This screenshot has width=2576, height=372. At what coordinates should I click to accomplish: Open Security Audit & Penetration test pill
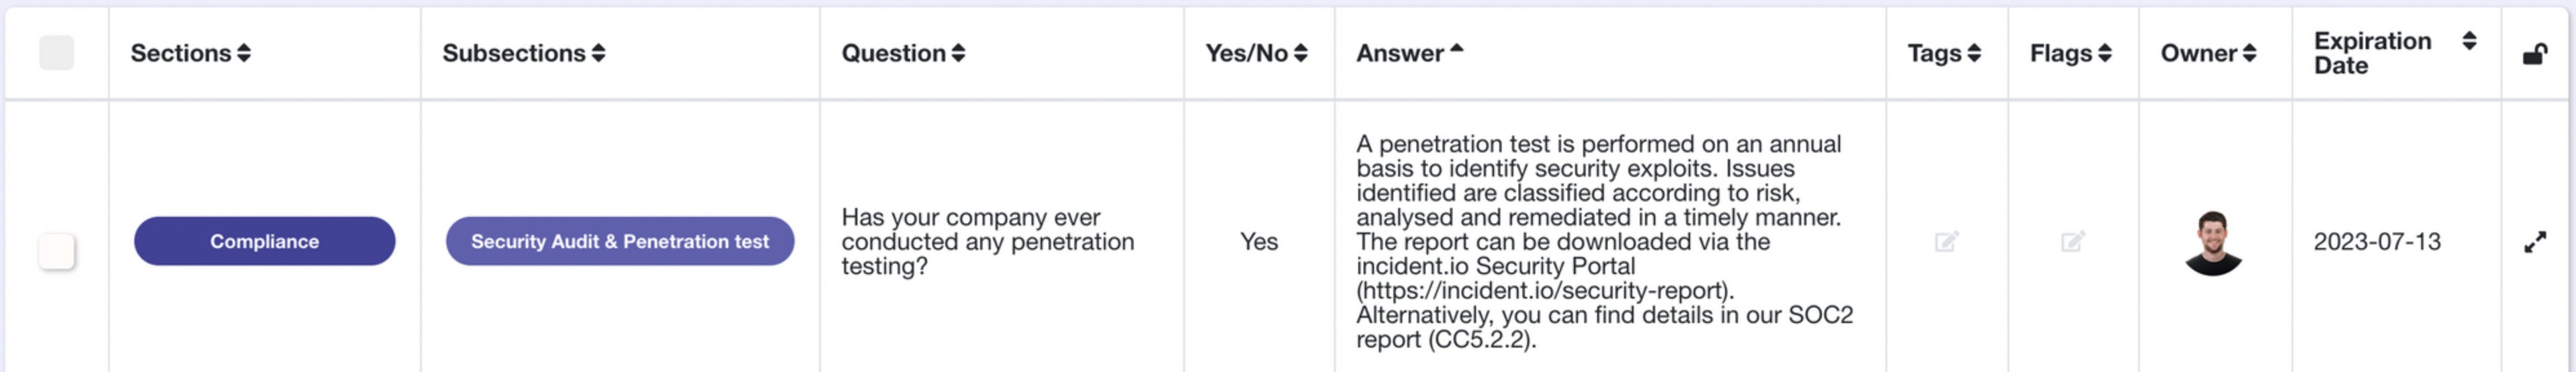pyautogui.click(x=620, y=241)
